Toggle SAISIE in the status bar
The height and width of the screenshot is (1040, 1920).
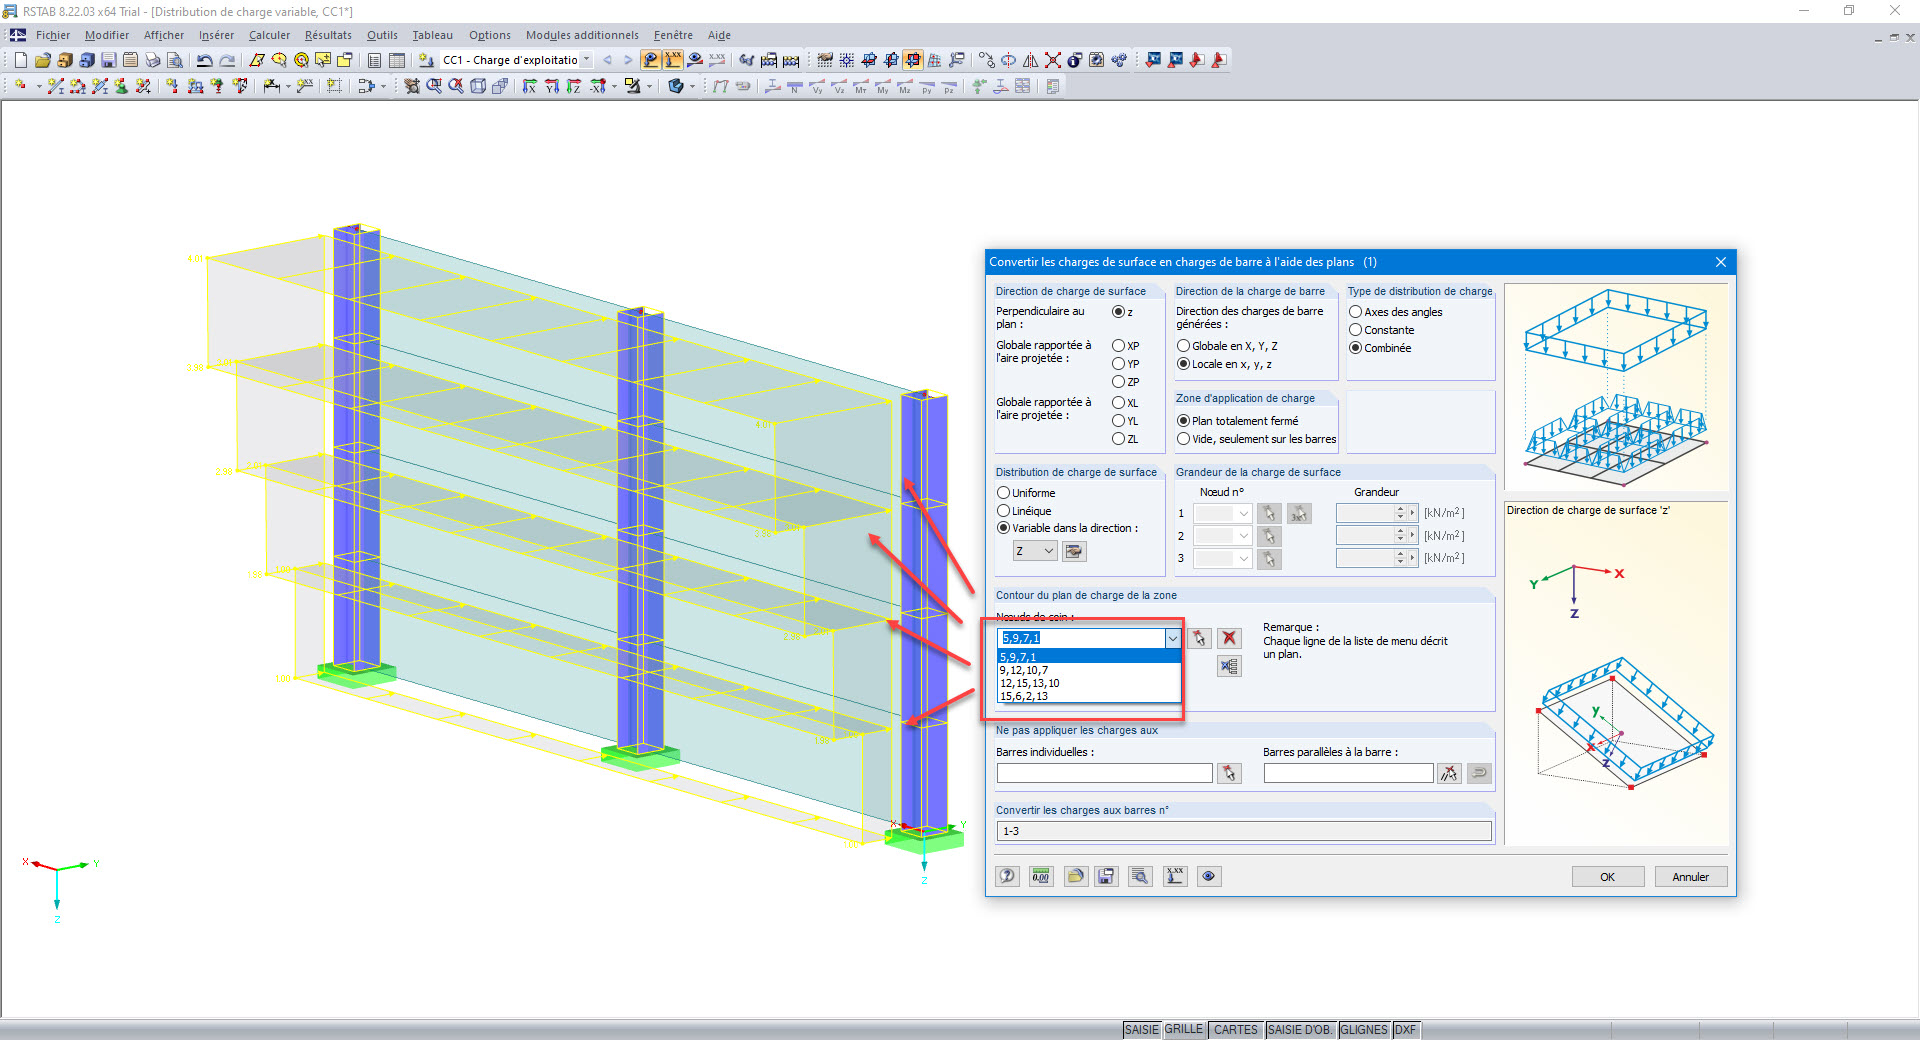tap(1141, 1030)
